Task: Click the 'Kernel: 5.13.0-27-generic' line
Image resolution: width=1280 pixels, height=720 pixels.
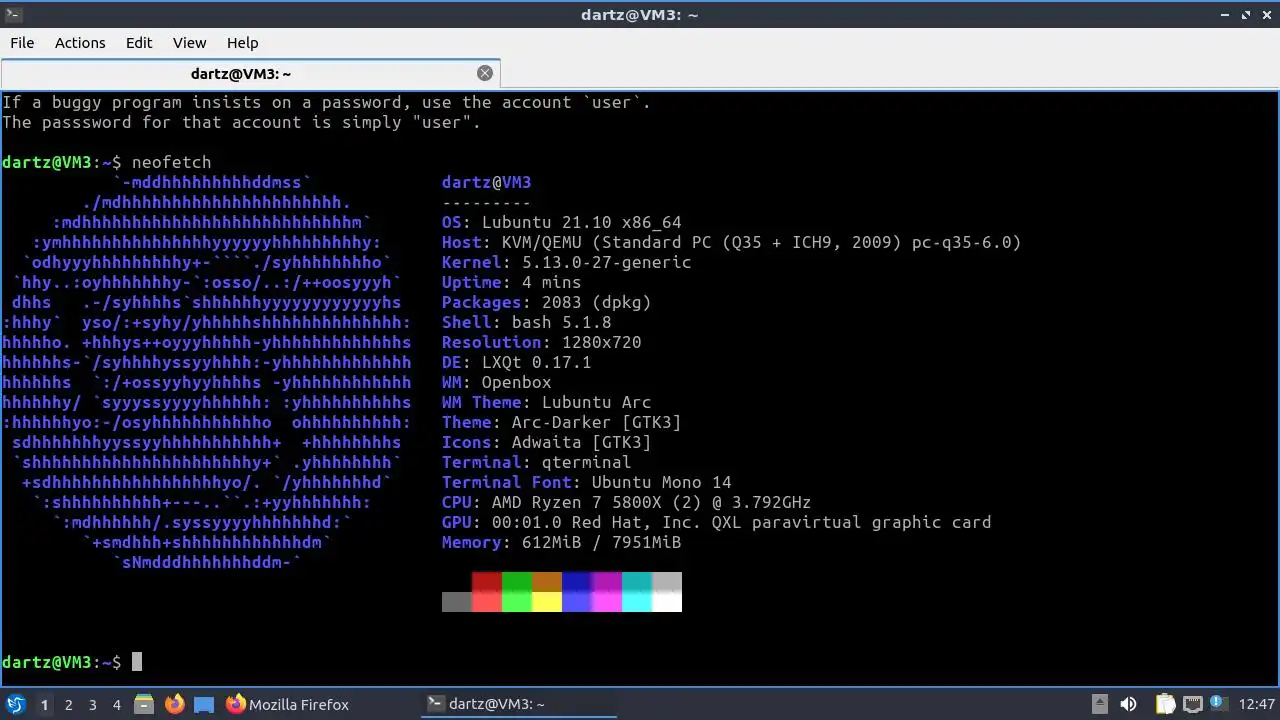Action: coord(567,262)
